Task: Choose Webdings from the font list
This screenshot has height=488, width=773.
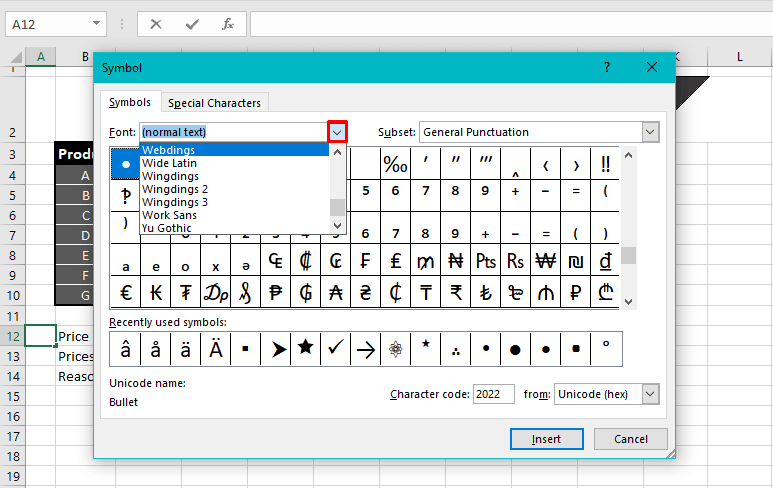Action: click(235, 150)
